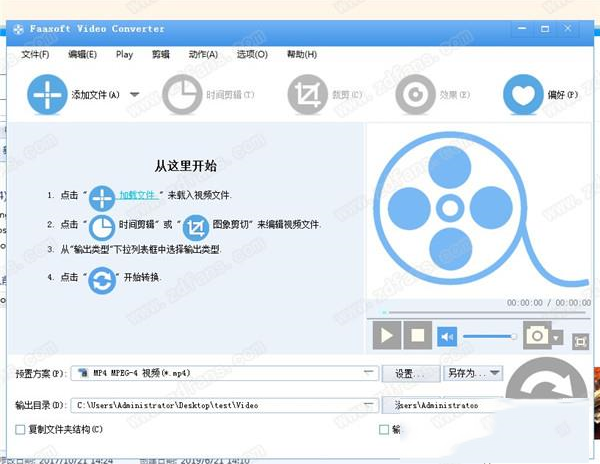This screenshot has width=600, height=464.
Task: Stop the video playback
Action: point(417,335)
